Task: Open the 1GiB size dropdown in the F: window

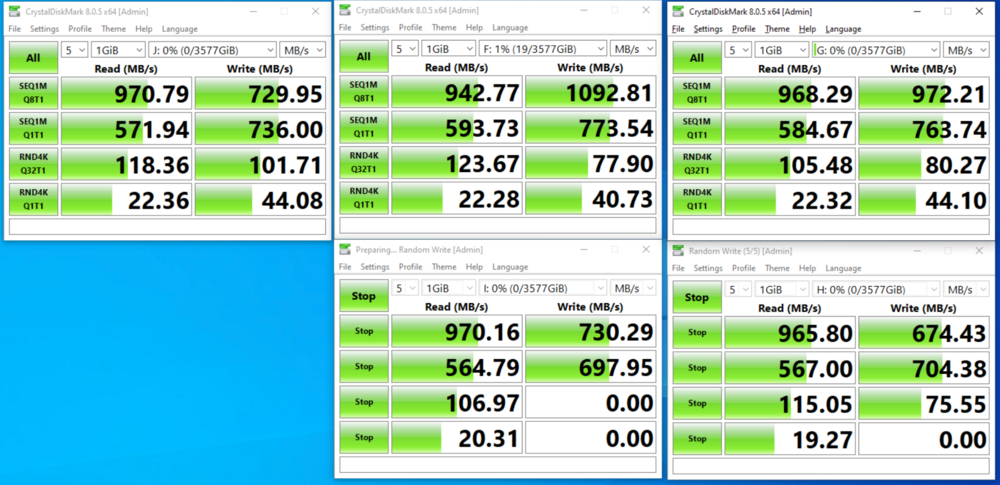Action: (x=448, y=48)
